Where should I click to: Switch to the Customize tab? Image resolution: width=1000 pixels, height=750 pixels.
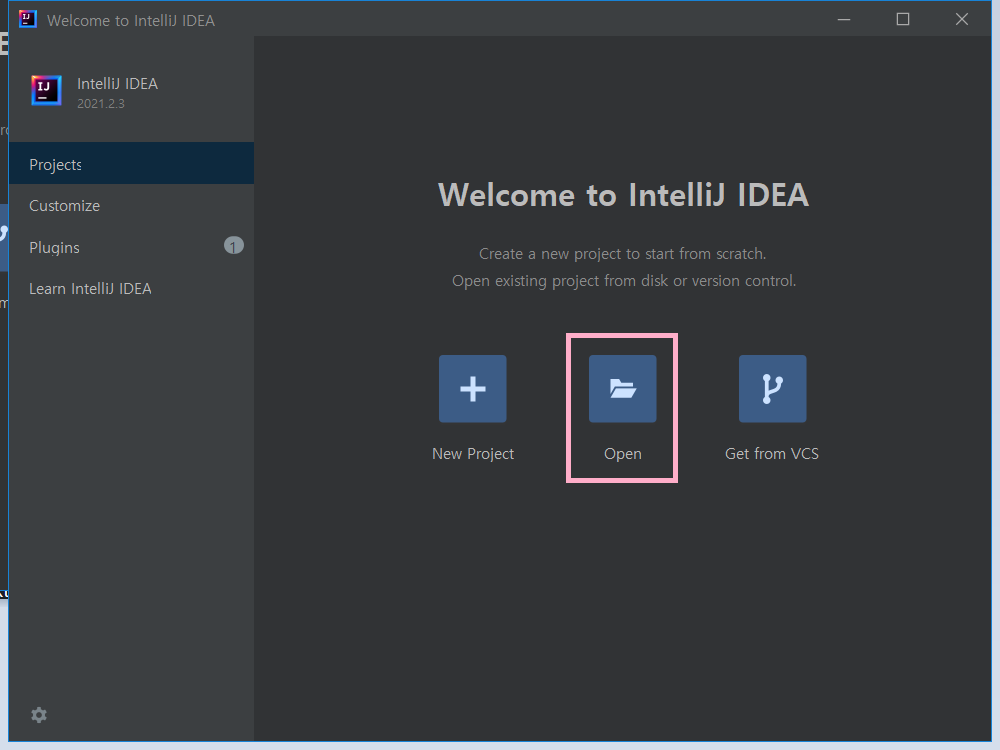131,205
